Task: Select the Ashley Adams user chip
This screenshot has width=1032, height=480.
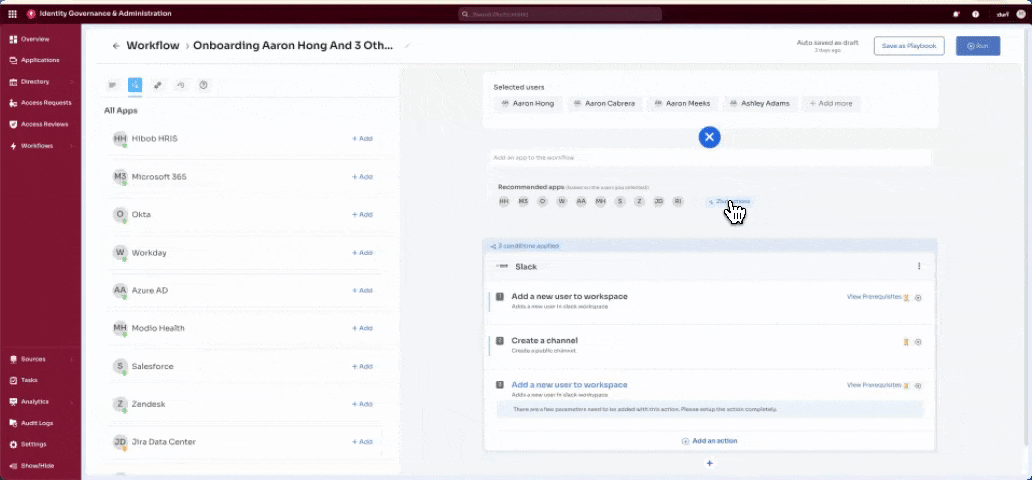Action: (761, 104)
